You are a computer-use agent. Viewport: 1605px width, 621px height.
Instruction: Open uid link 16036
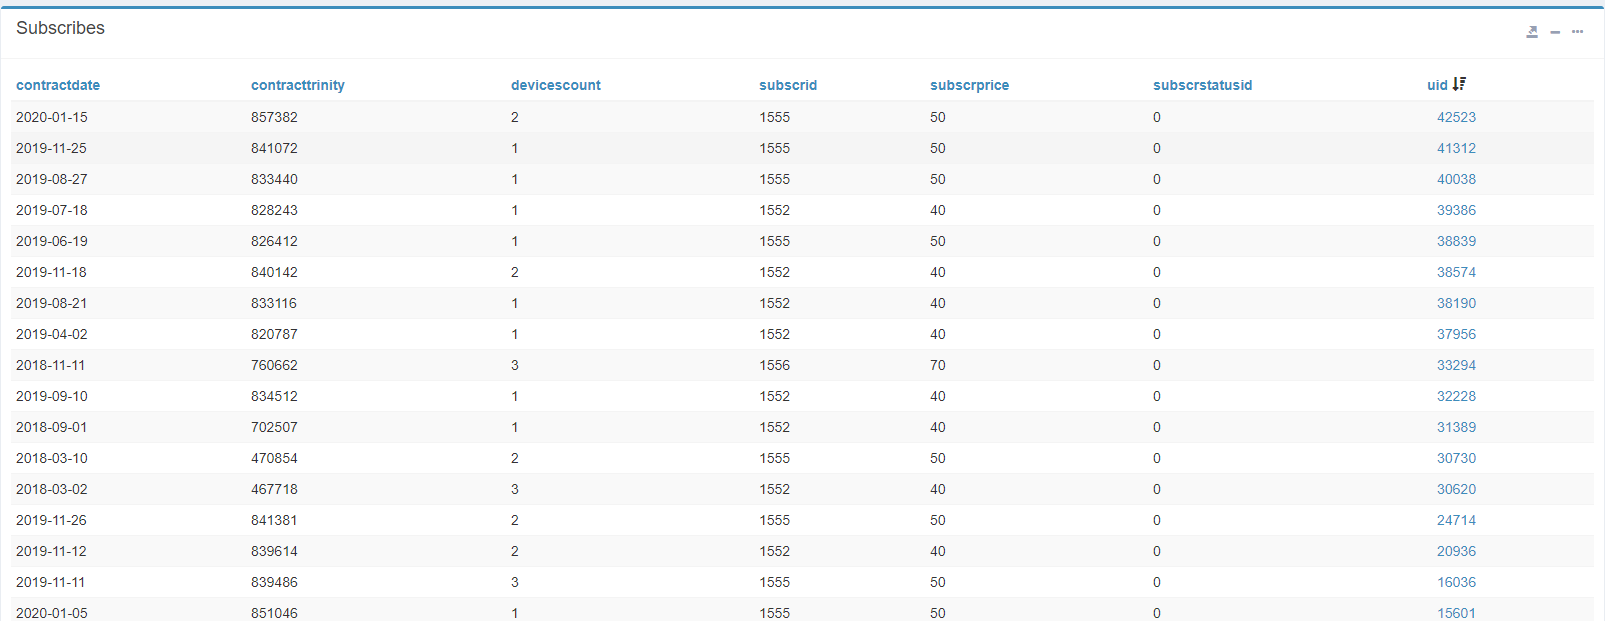(x=1456, y=582)
